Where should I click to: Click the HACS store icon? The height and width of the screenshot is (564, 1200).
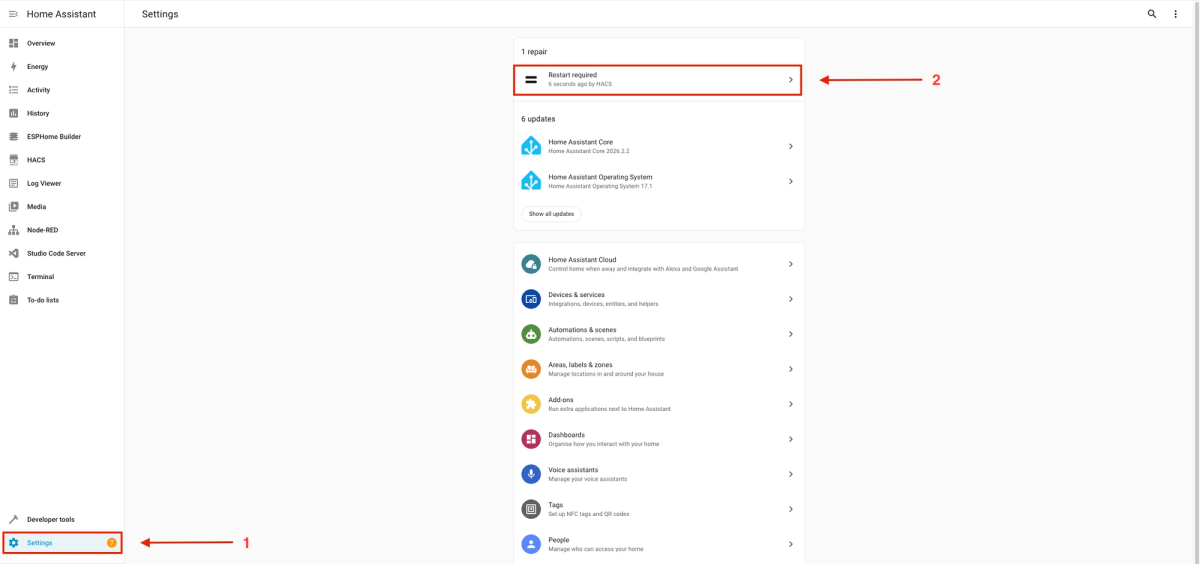[14, 160]
